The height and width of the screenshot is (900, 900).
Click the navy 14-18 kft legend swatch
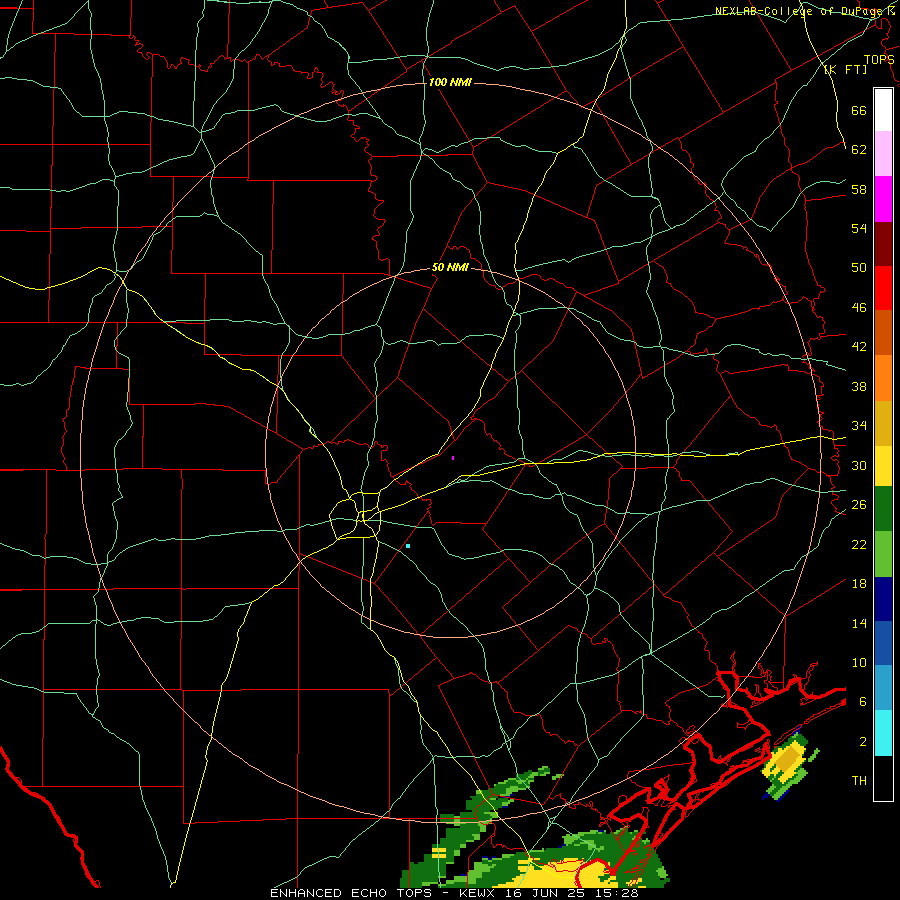pyautogui.click(x=883, y=599)
